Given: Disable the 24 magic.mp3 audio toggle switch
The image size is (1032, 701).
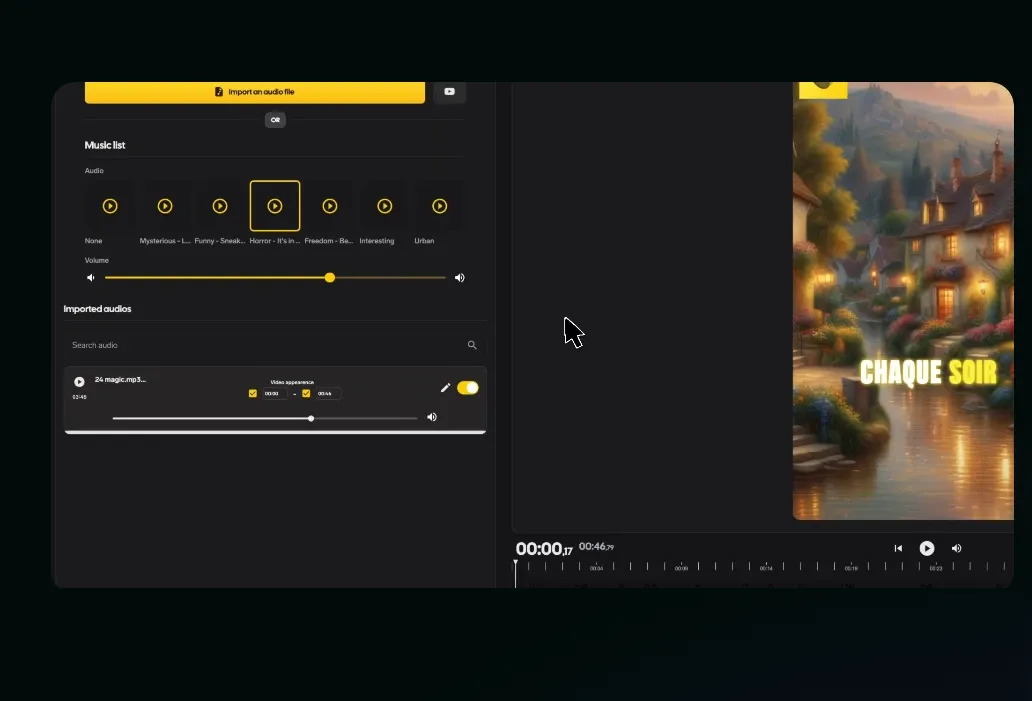Looking at the screenshot, I should point(468,388).
